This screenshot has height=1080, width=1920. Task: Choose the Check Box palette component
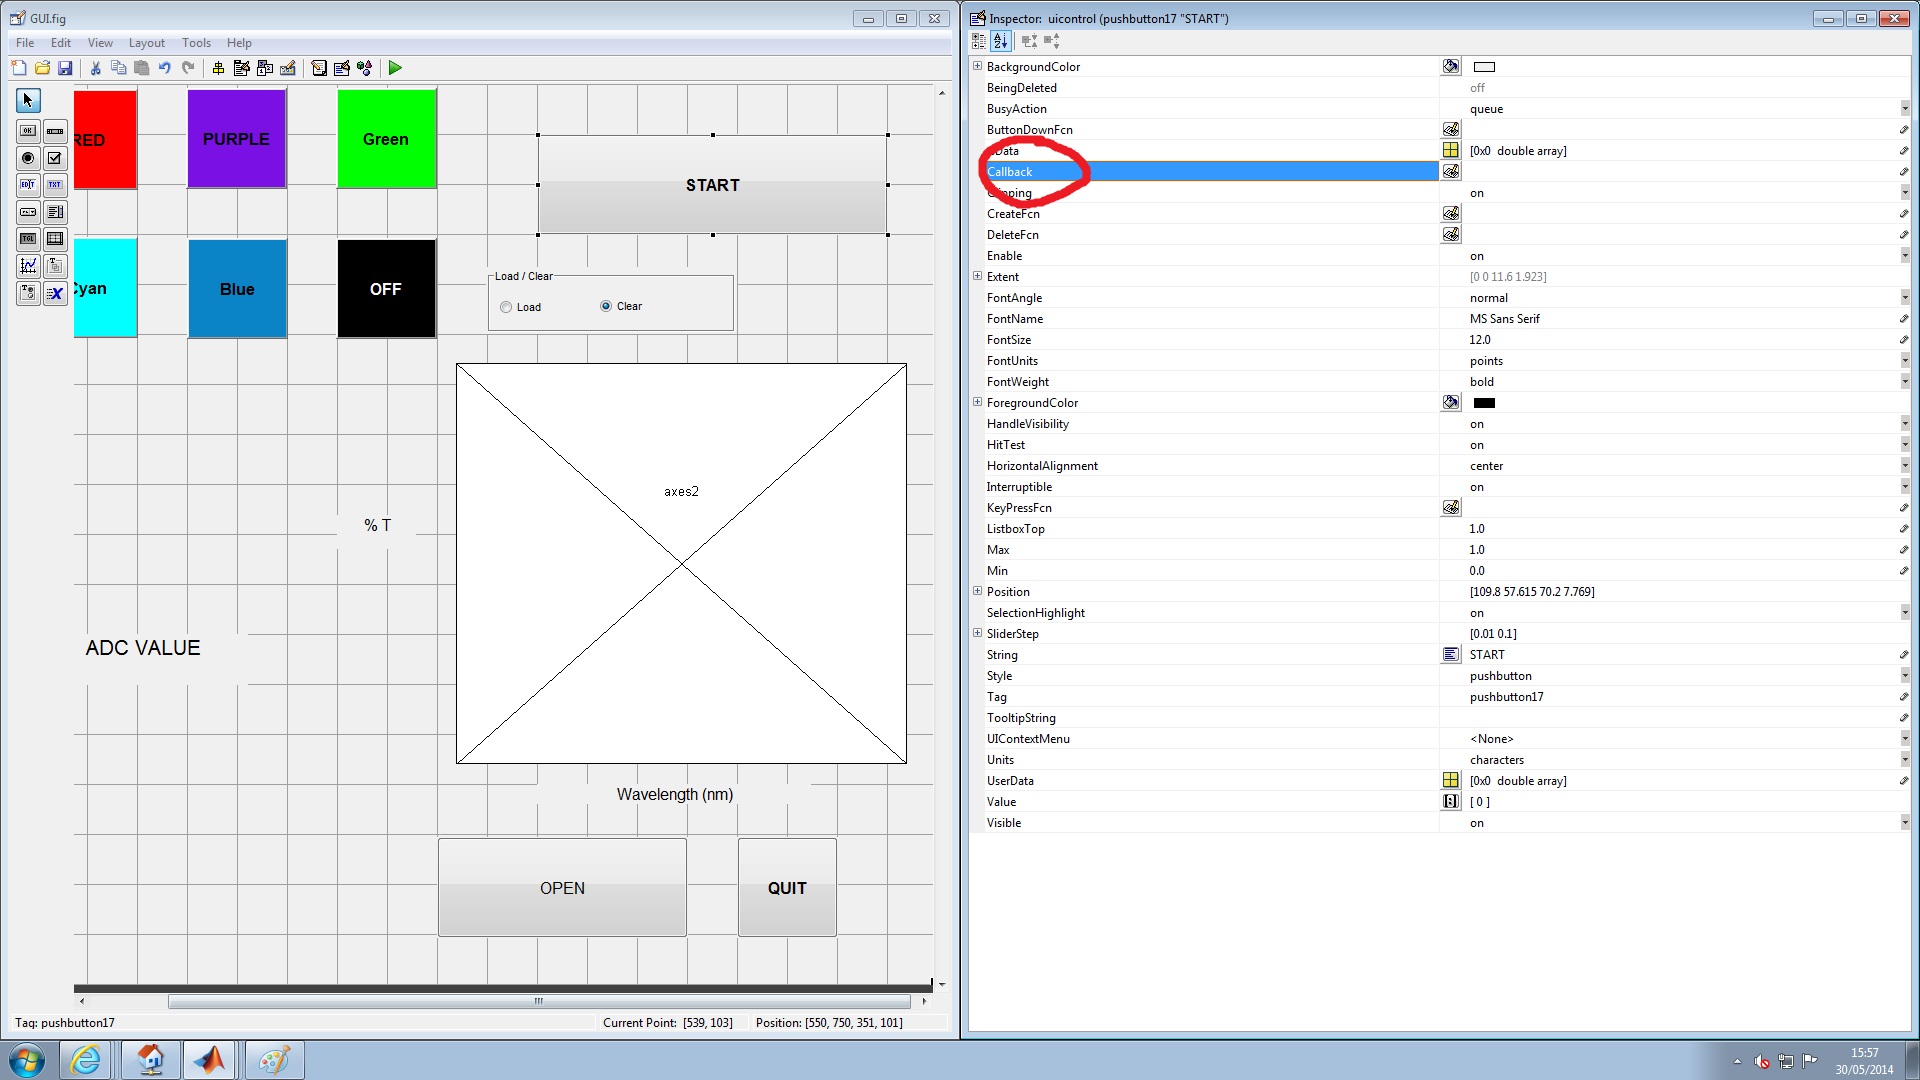pyautogui.click(x=55, y=158)
